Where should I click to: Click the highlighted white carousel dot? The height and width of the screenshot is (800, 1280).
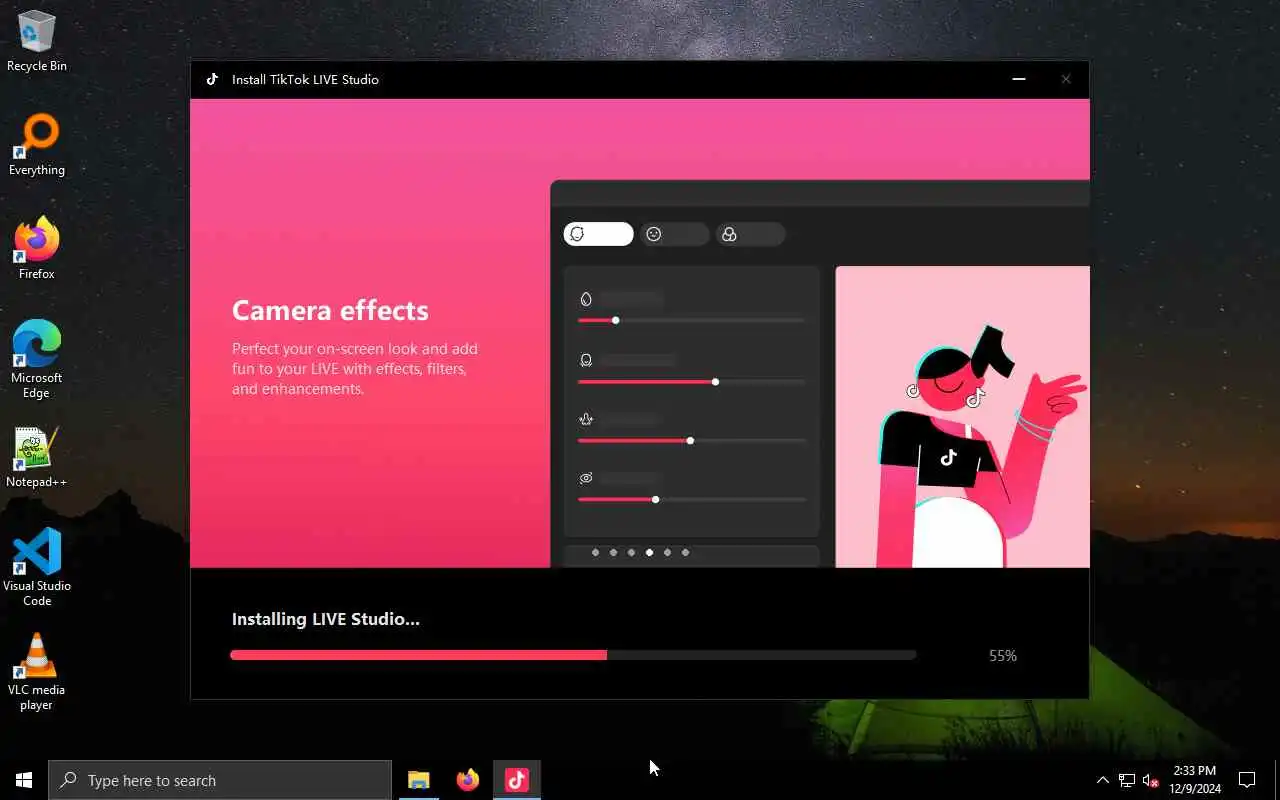[649, 552]
